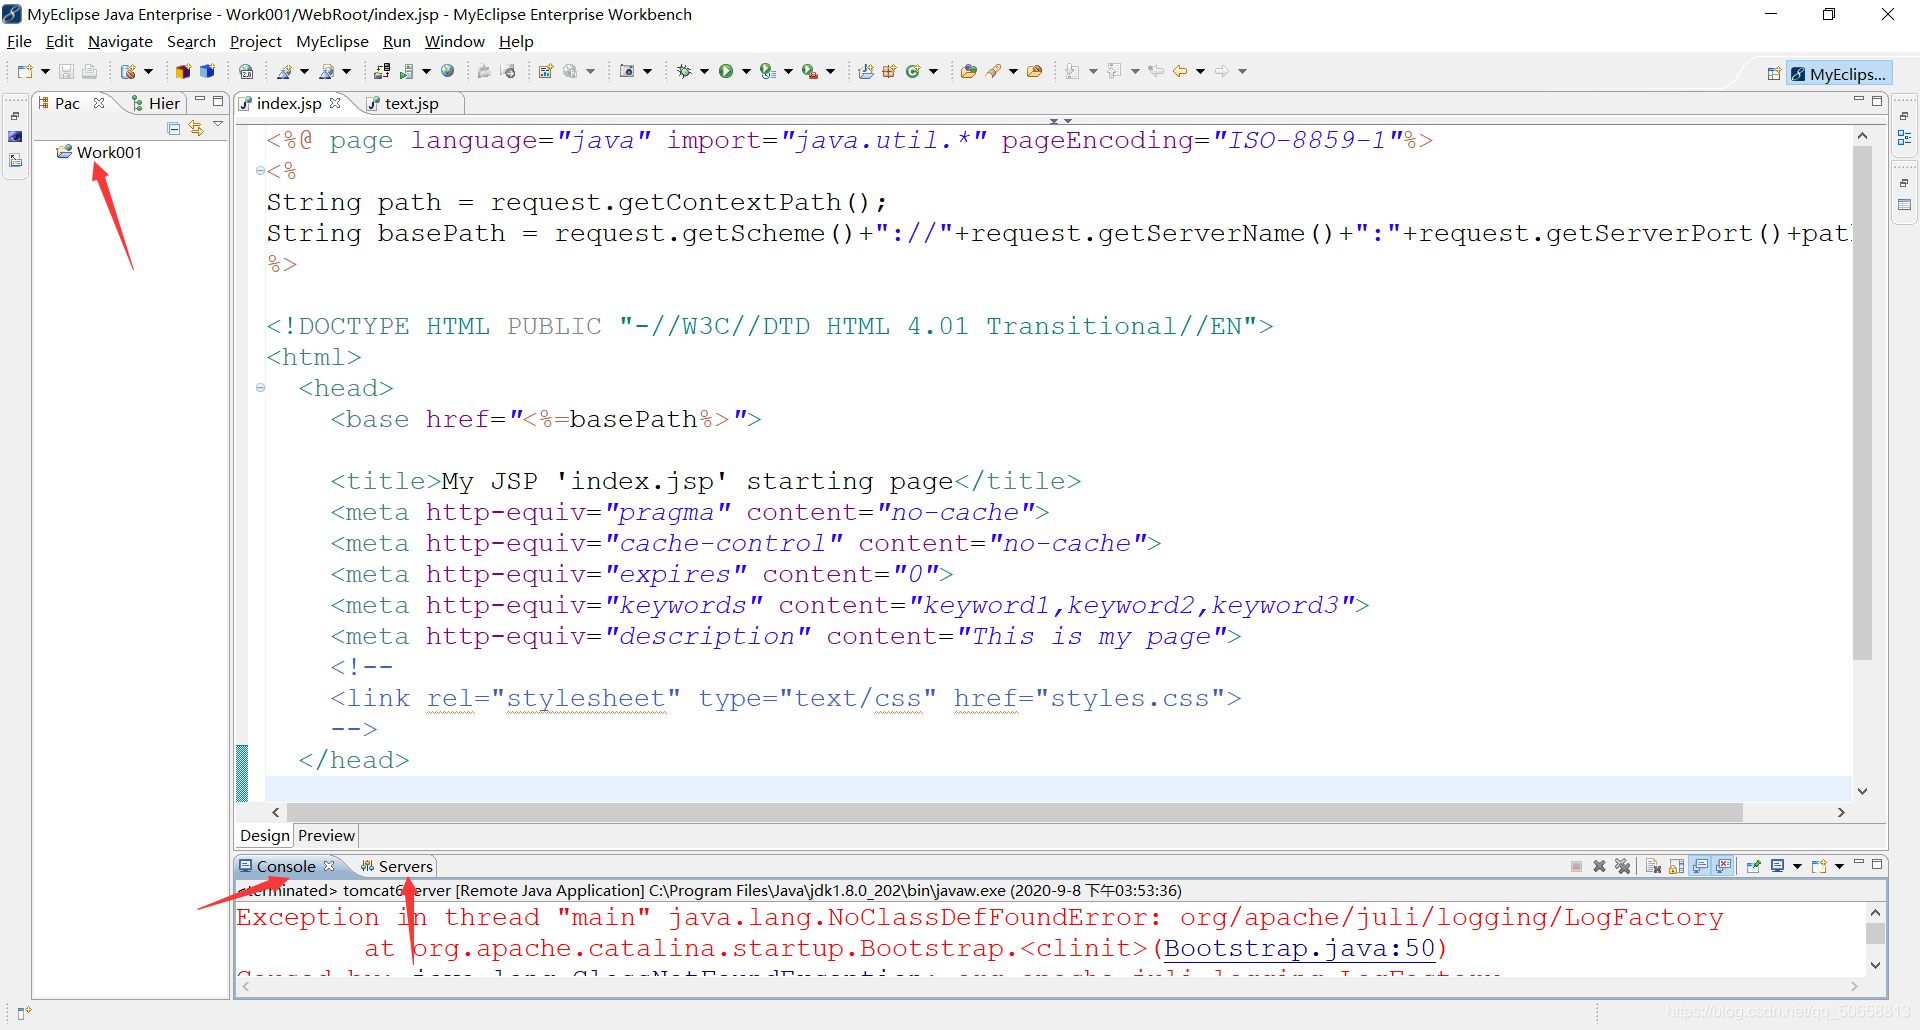
Task: Click the Back navigation yellow arrow
Action: (1180, 71)
